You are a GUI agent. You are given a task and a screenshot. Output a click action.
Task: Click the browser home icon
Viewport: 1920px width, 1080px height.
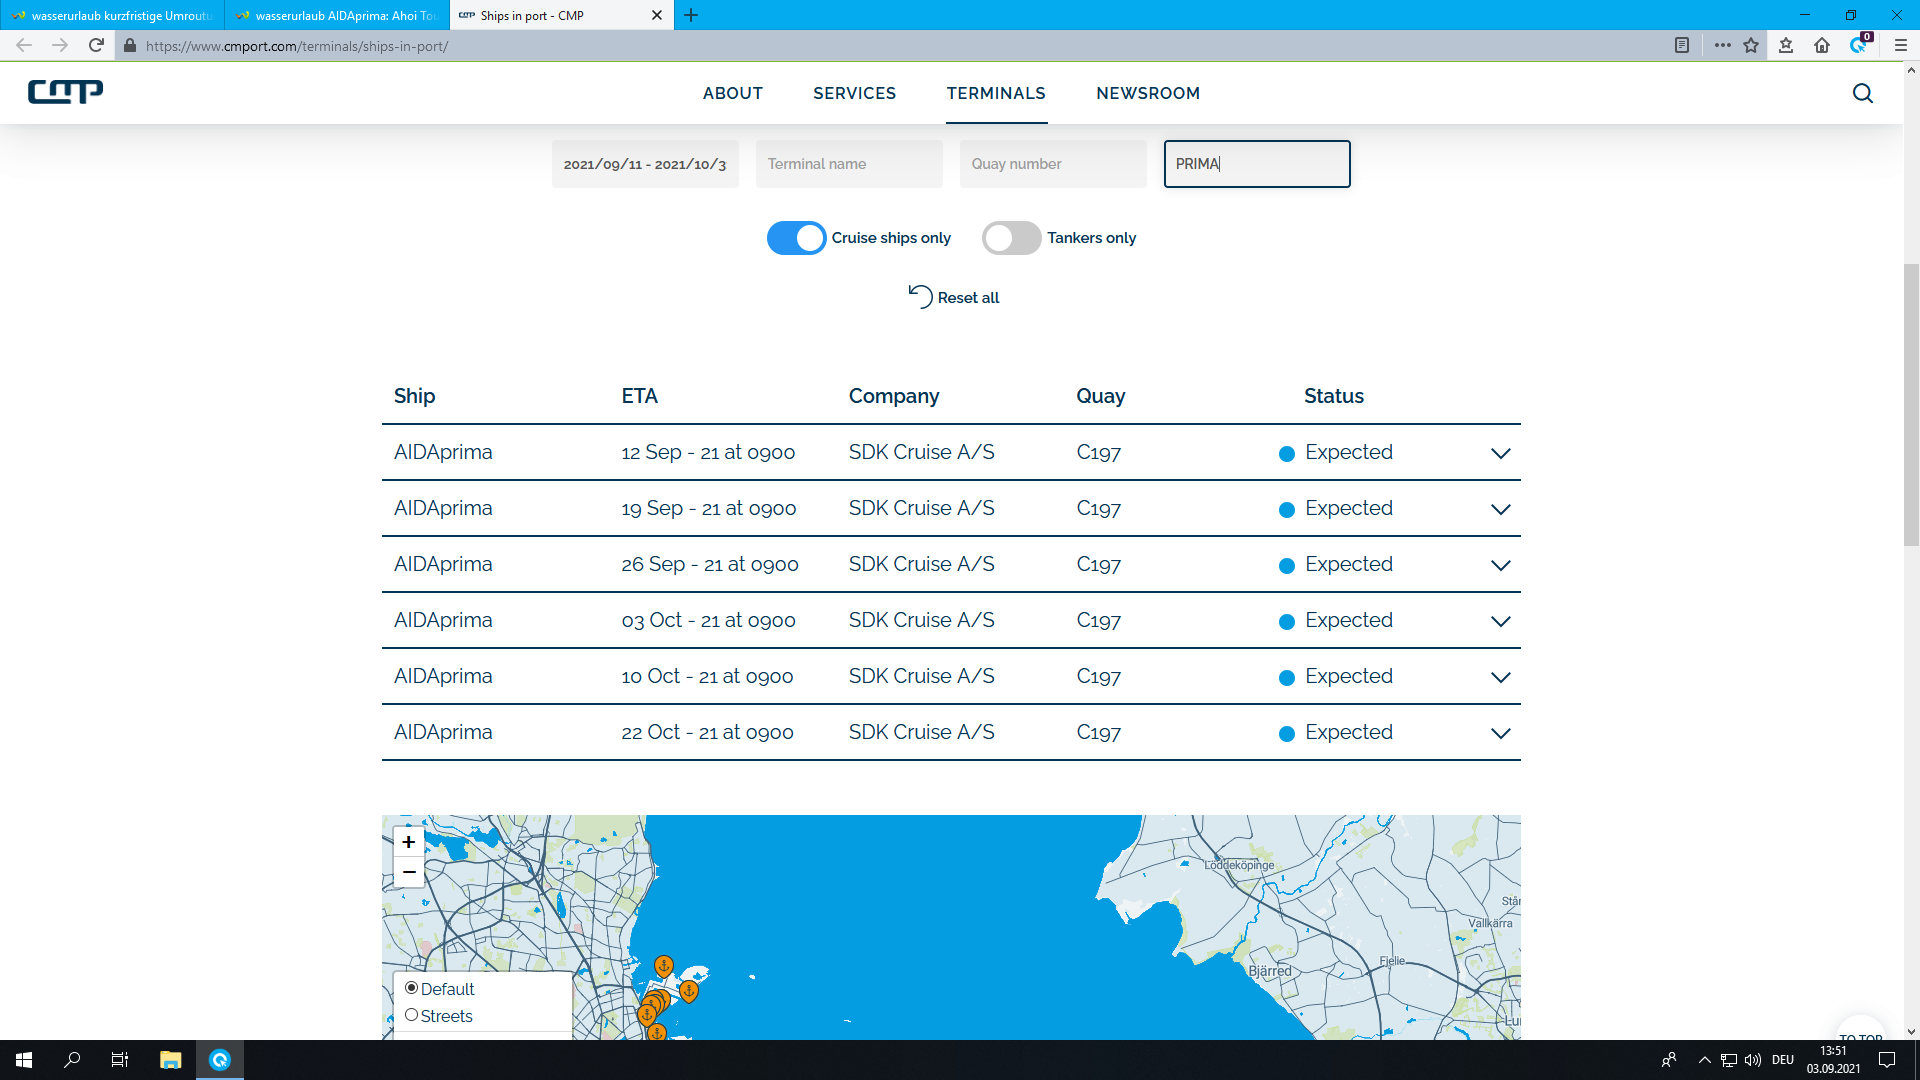pyautogui.click(x=1822, y=45)
